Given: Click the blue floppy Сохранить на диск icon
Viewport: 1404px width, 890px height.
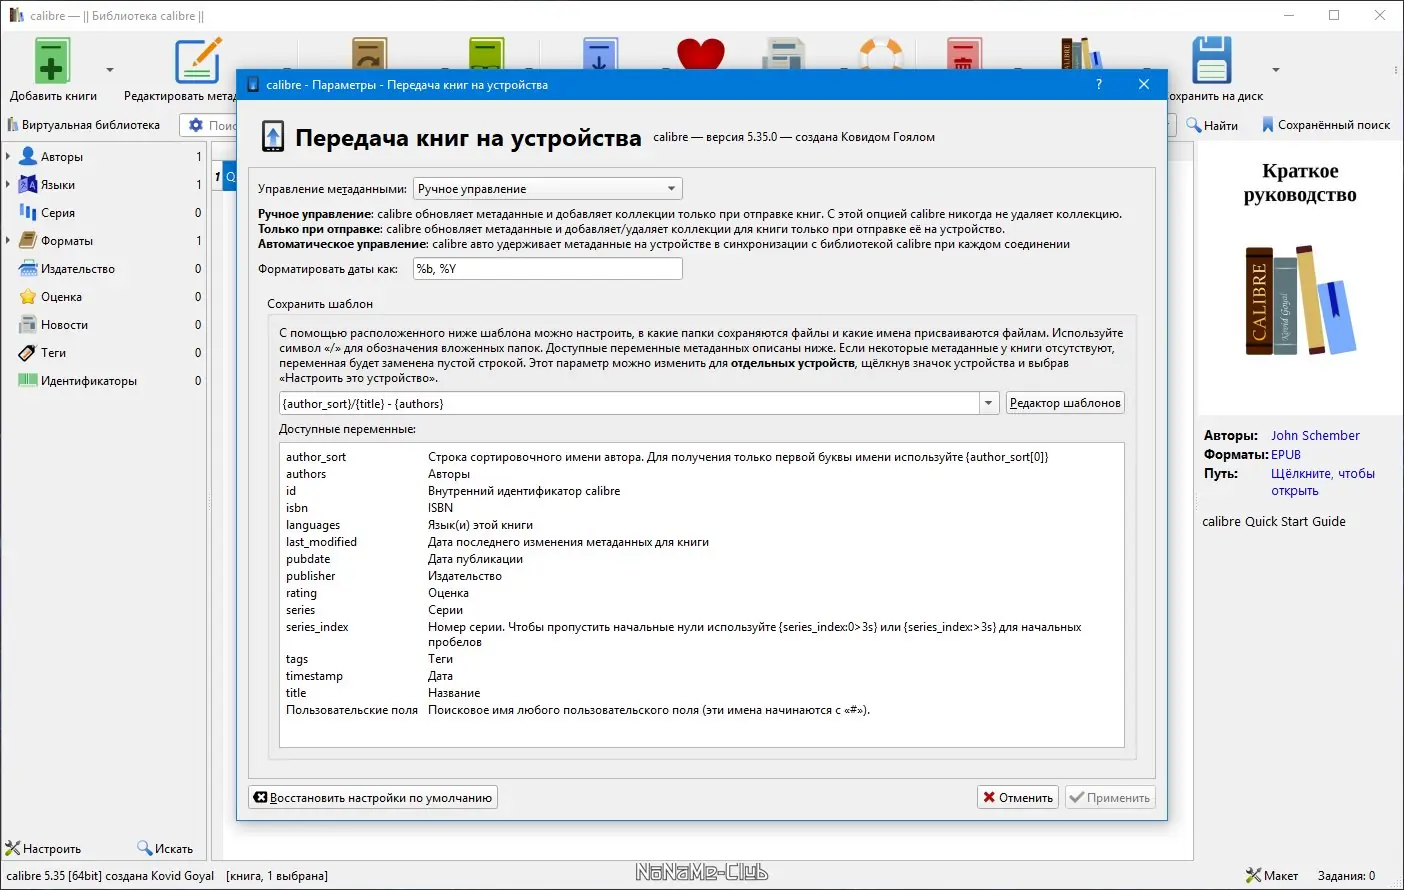Looking at the screenshot, I should (x=1212, y=61).
